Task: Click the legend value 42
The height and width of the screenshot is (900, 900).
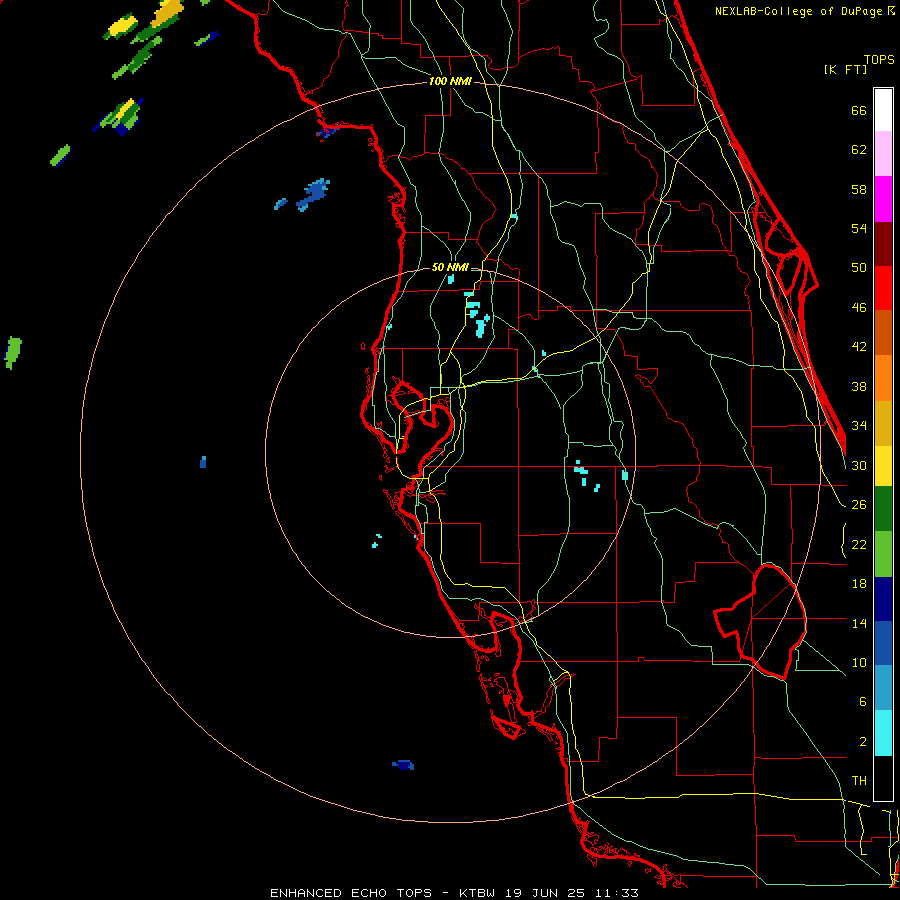Action: [x=859, y=347]
